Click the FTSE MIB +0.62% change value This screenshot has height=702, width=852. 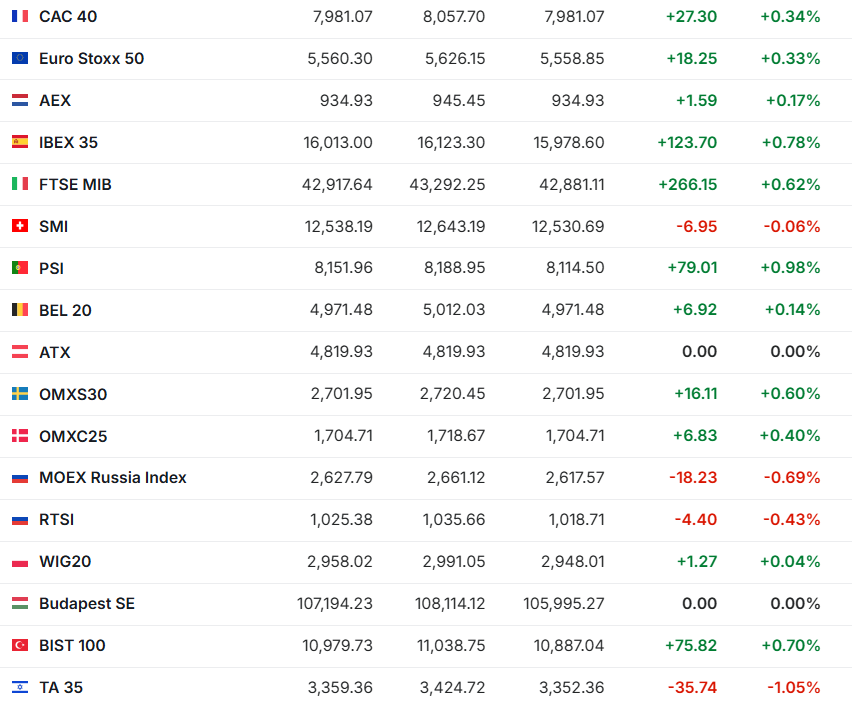[x=790, y=184]
